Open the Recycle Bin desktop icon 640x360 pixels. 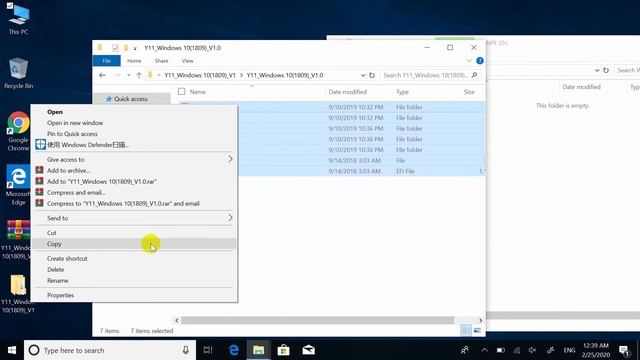click(x=18, y=73)
